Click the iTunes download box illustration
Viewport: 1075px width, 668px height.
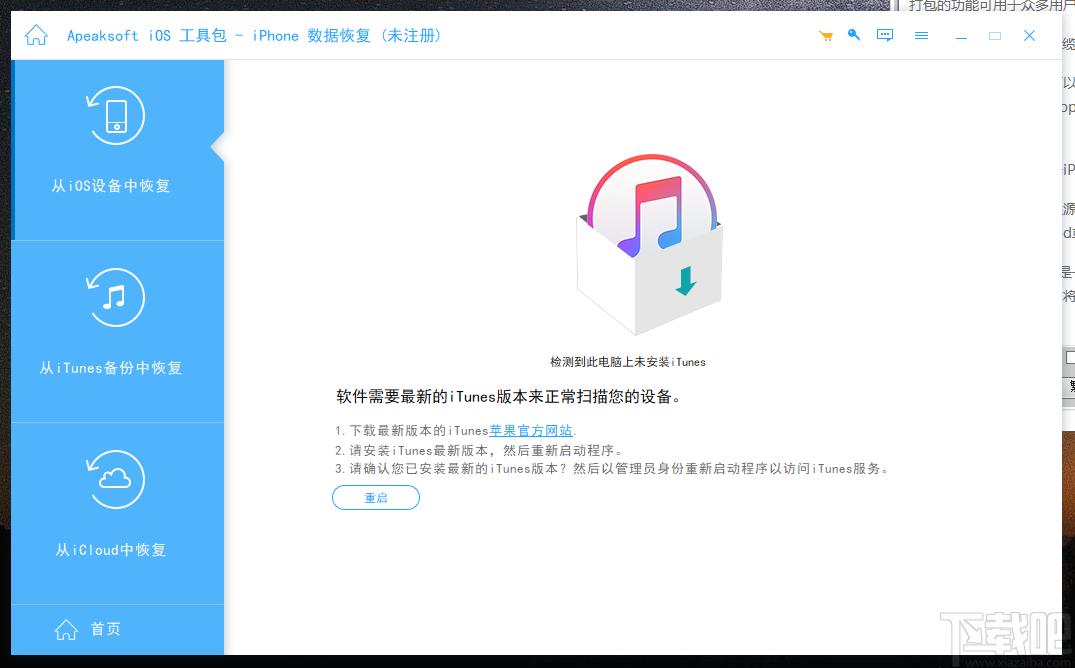pyautogui.click(x=650, y=245)
